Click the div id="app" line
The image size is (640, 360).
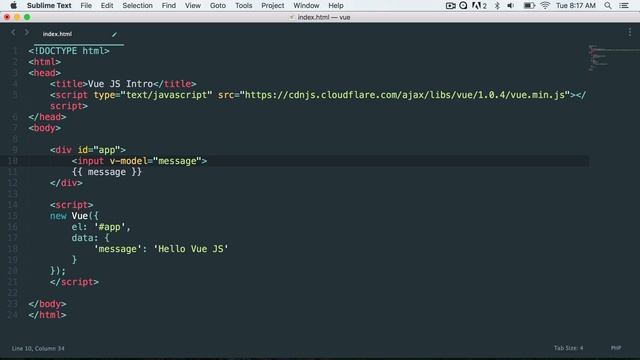tap(88, 150)
